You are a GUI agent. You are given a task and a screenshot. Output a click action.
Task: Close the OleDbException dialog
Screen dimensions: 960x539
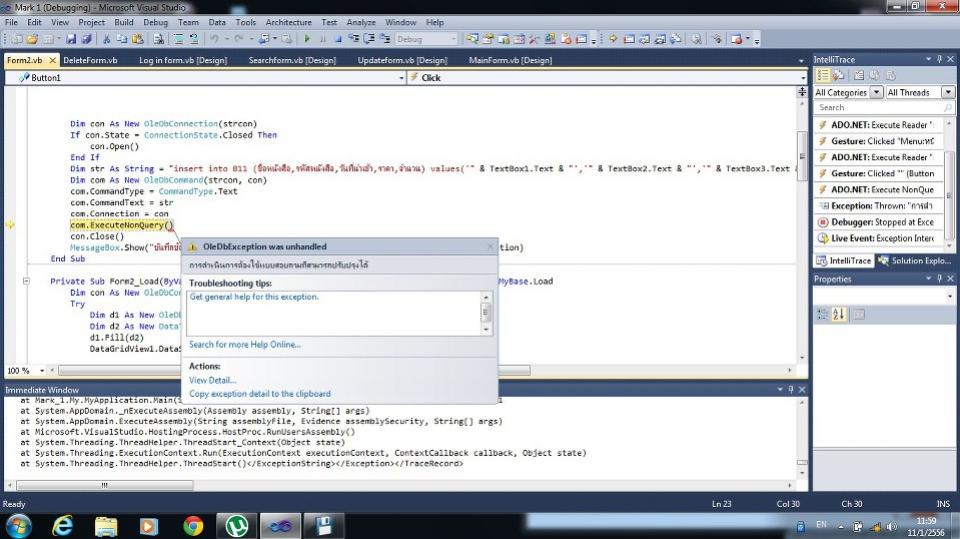point(490,247)
